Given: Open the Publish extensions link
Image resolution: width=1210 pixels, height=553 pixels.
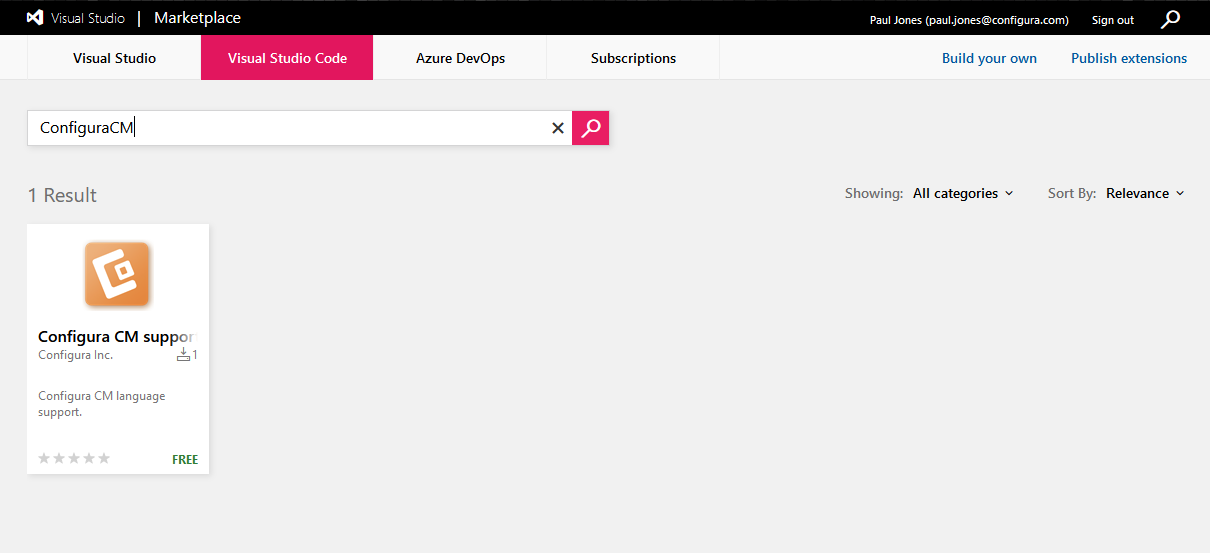Looking at the screenshot, I should [x=1129, y=58].
